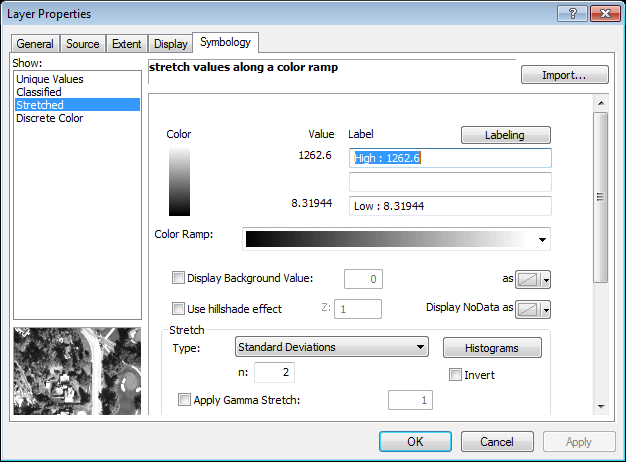Click the scroll up arrow
The height and width of the screenshot is (462, 626).
tap(601, 103)
